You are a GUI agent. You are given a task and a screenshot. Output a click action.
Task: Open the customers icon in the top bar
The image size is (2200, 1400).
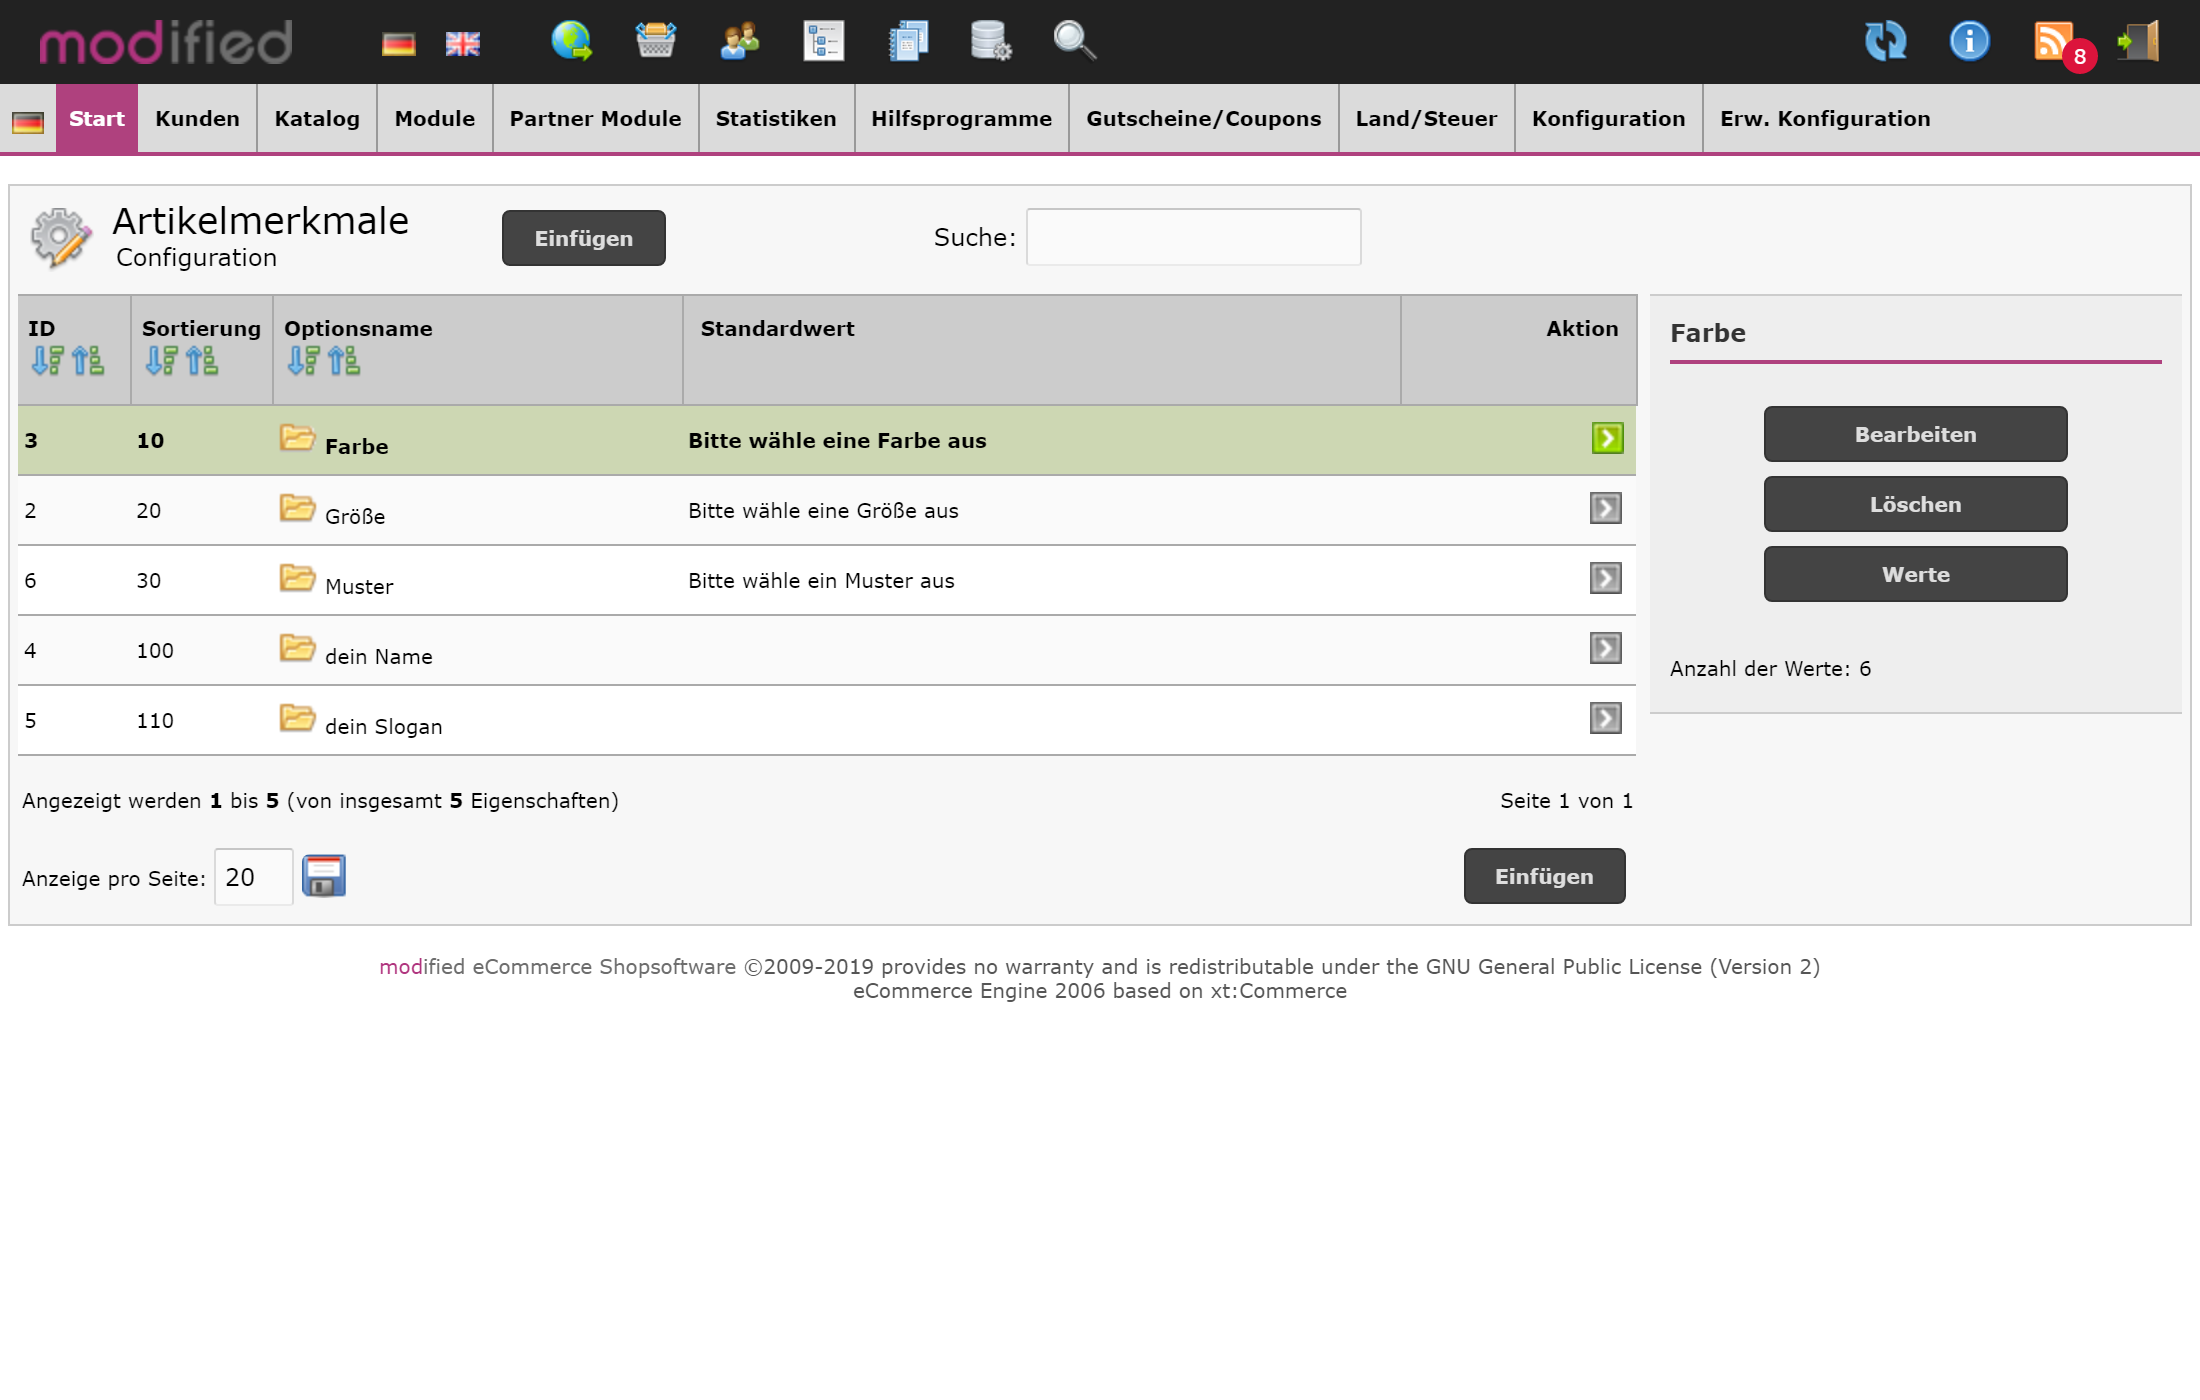click(740, 42)
